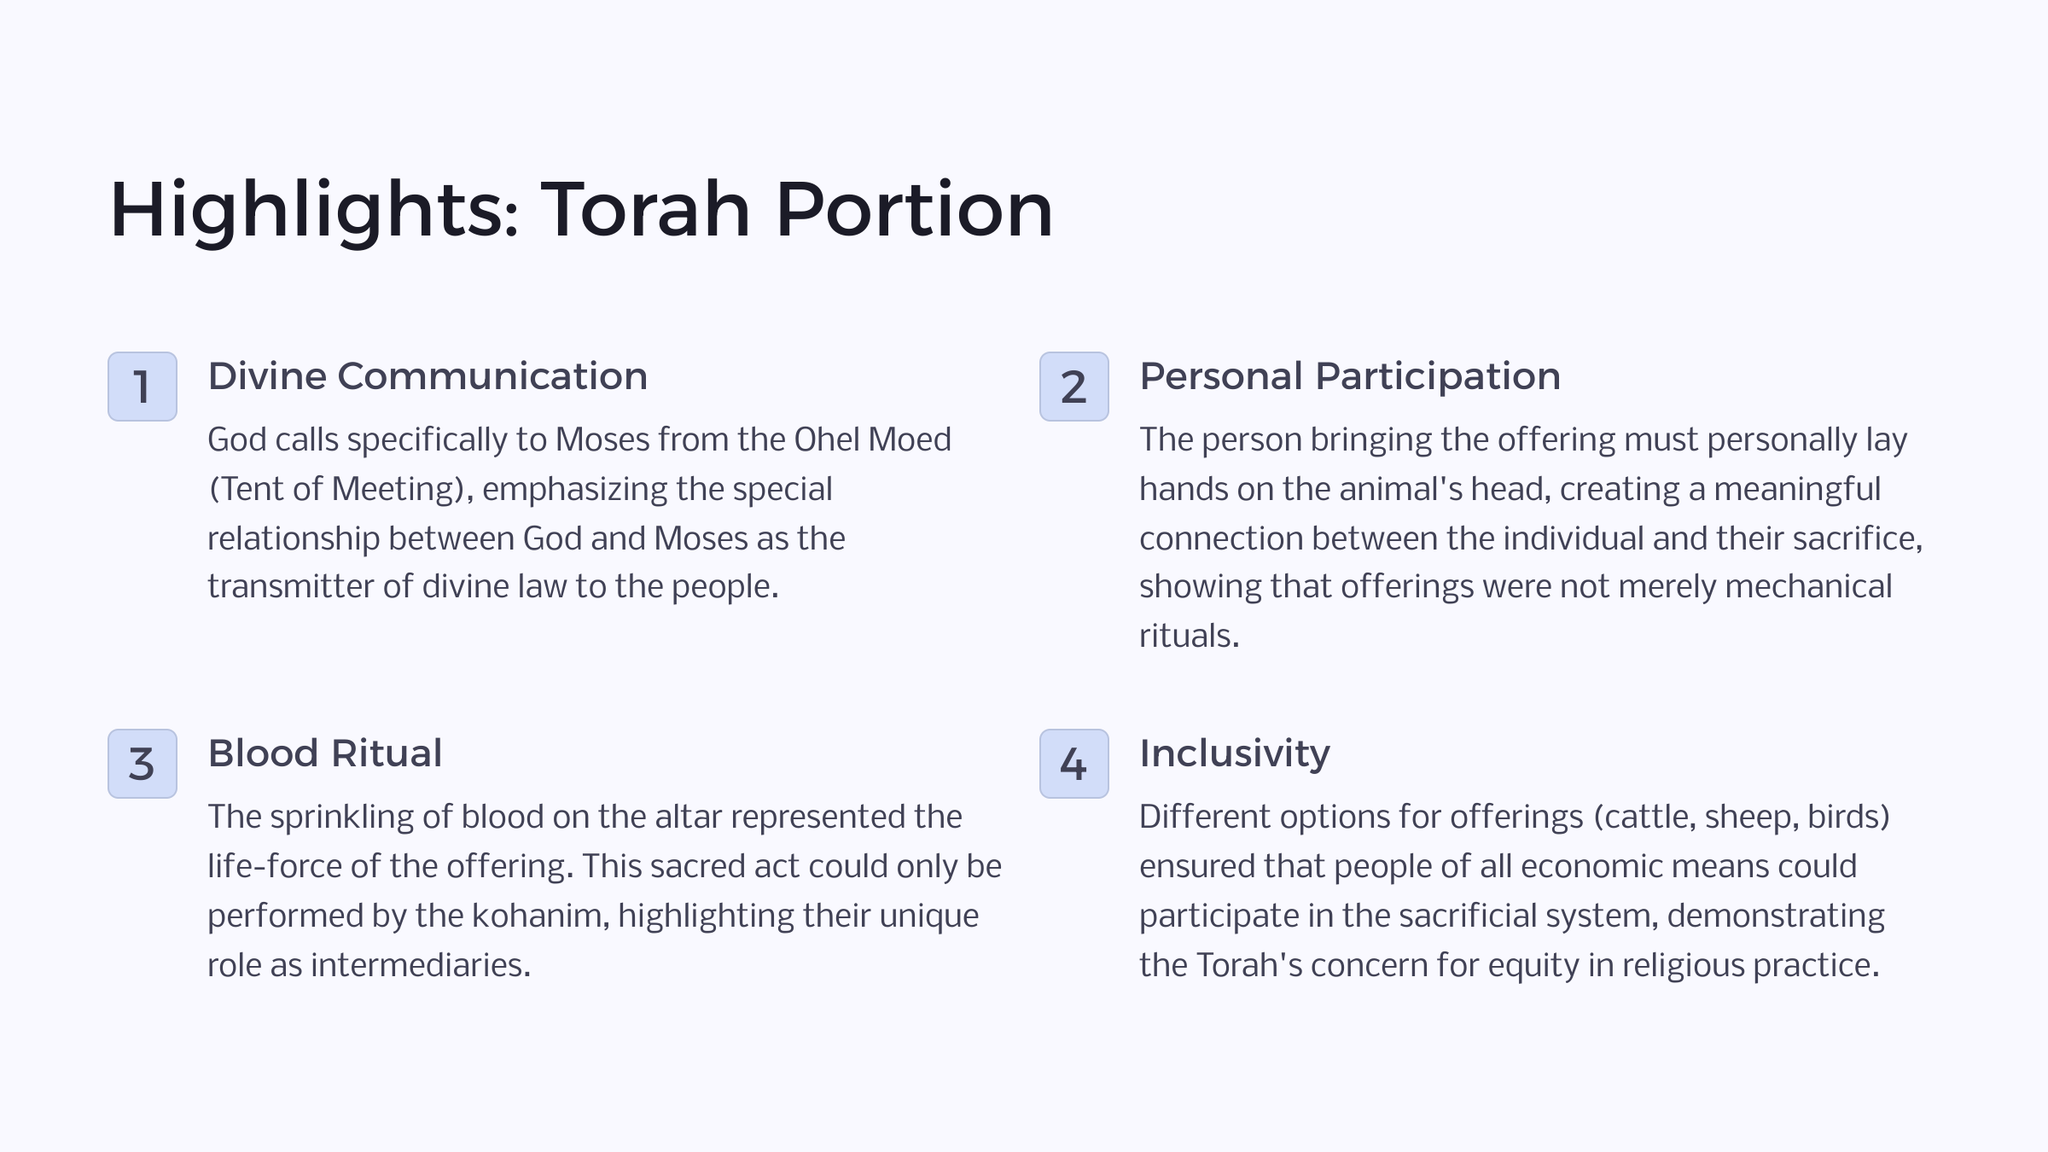Click the Blood Ritual heading
The image size is (2048, 1152).
[x=325, y=753]
